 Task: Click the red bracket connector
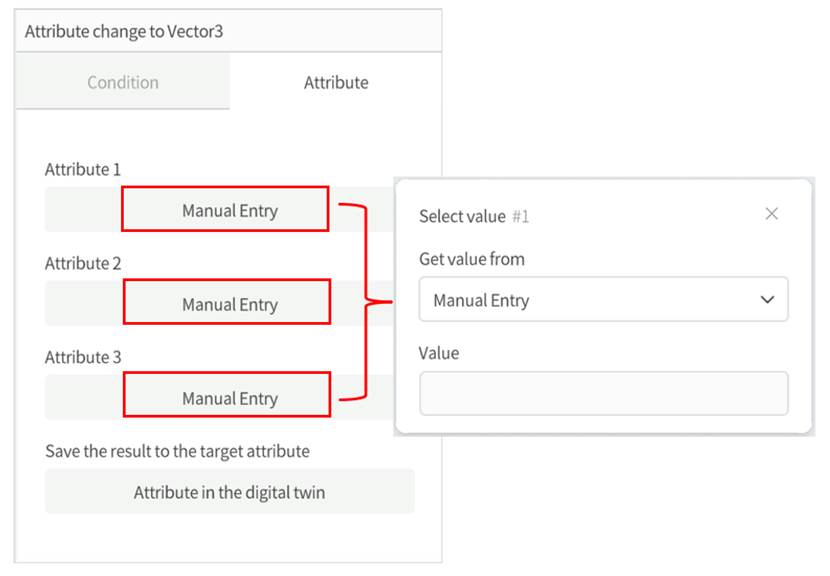point(366,300)
